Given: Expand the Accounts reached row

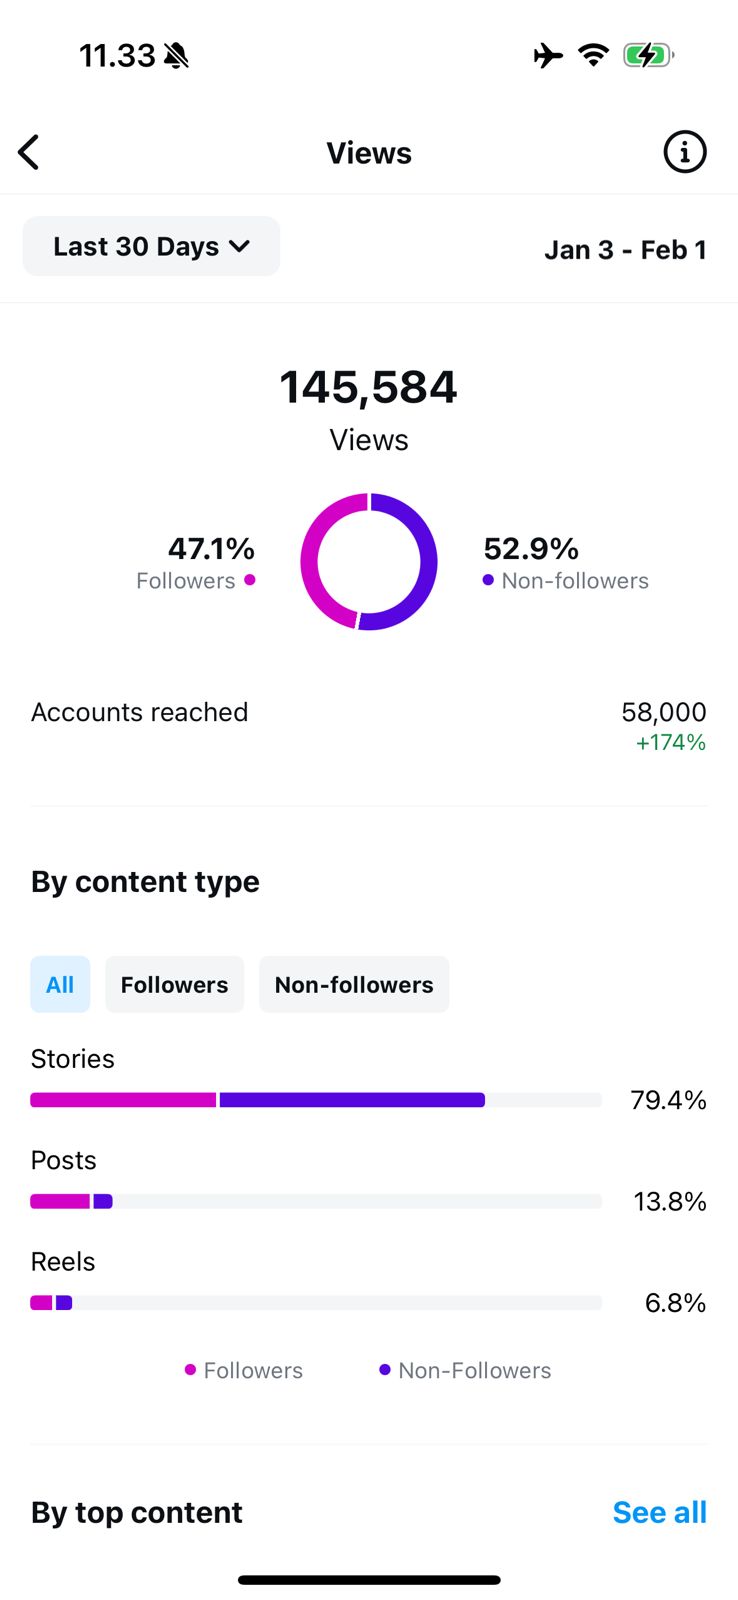Looking at the screenshot, I should click(369, 725).
